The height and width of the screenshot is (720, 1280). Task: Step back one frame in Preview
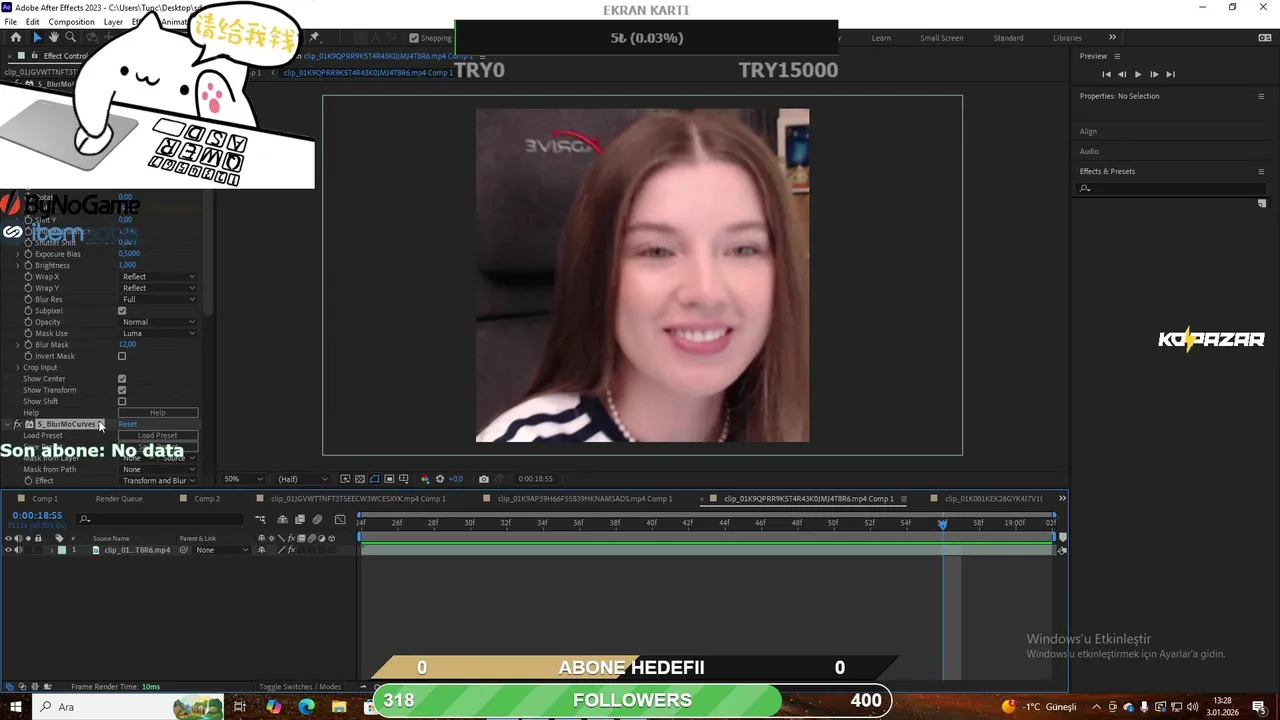pos(1122,74)
